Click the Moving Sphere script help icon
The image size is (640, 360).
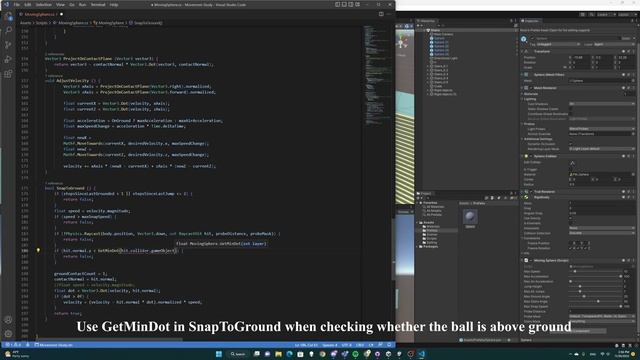click(x=623, y=260)
